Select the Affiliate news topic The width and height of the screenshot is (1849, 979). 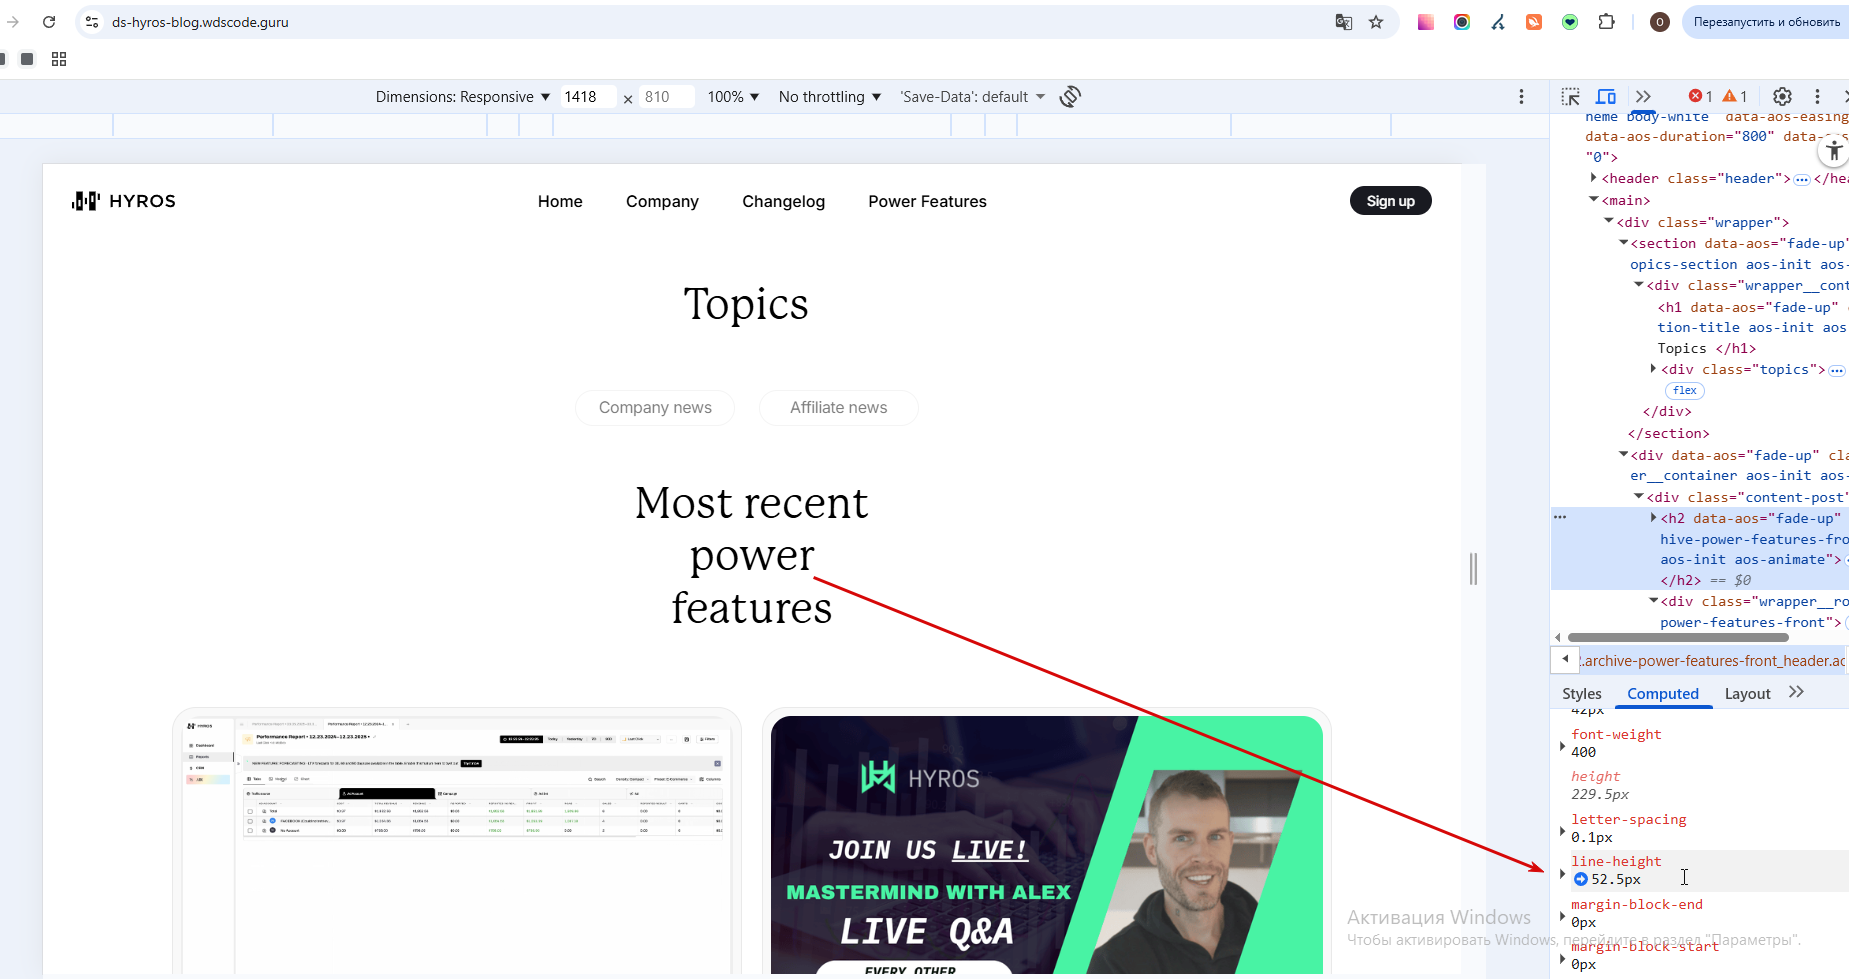point(838,407)
